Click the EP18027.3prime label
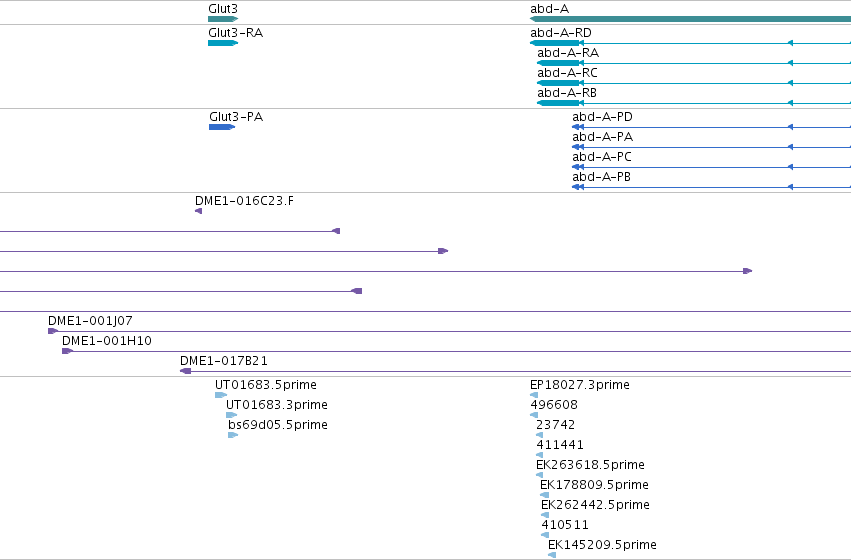The width and height of the screenshot is (851, 560). pos(580,385)
